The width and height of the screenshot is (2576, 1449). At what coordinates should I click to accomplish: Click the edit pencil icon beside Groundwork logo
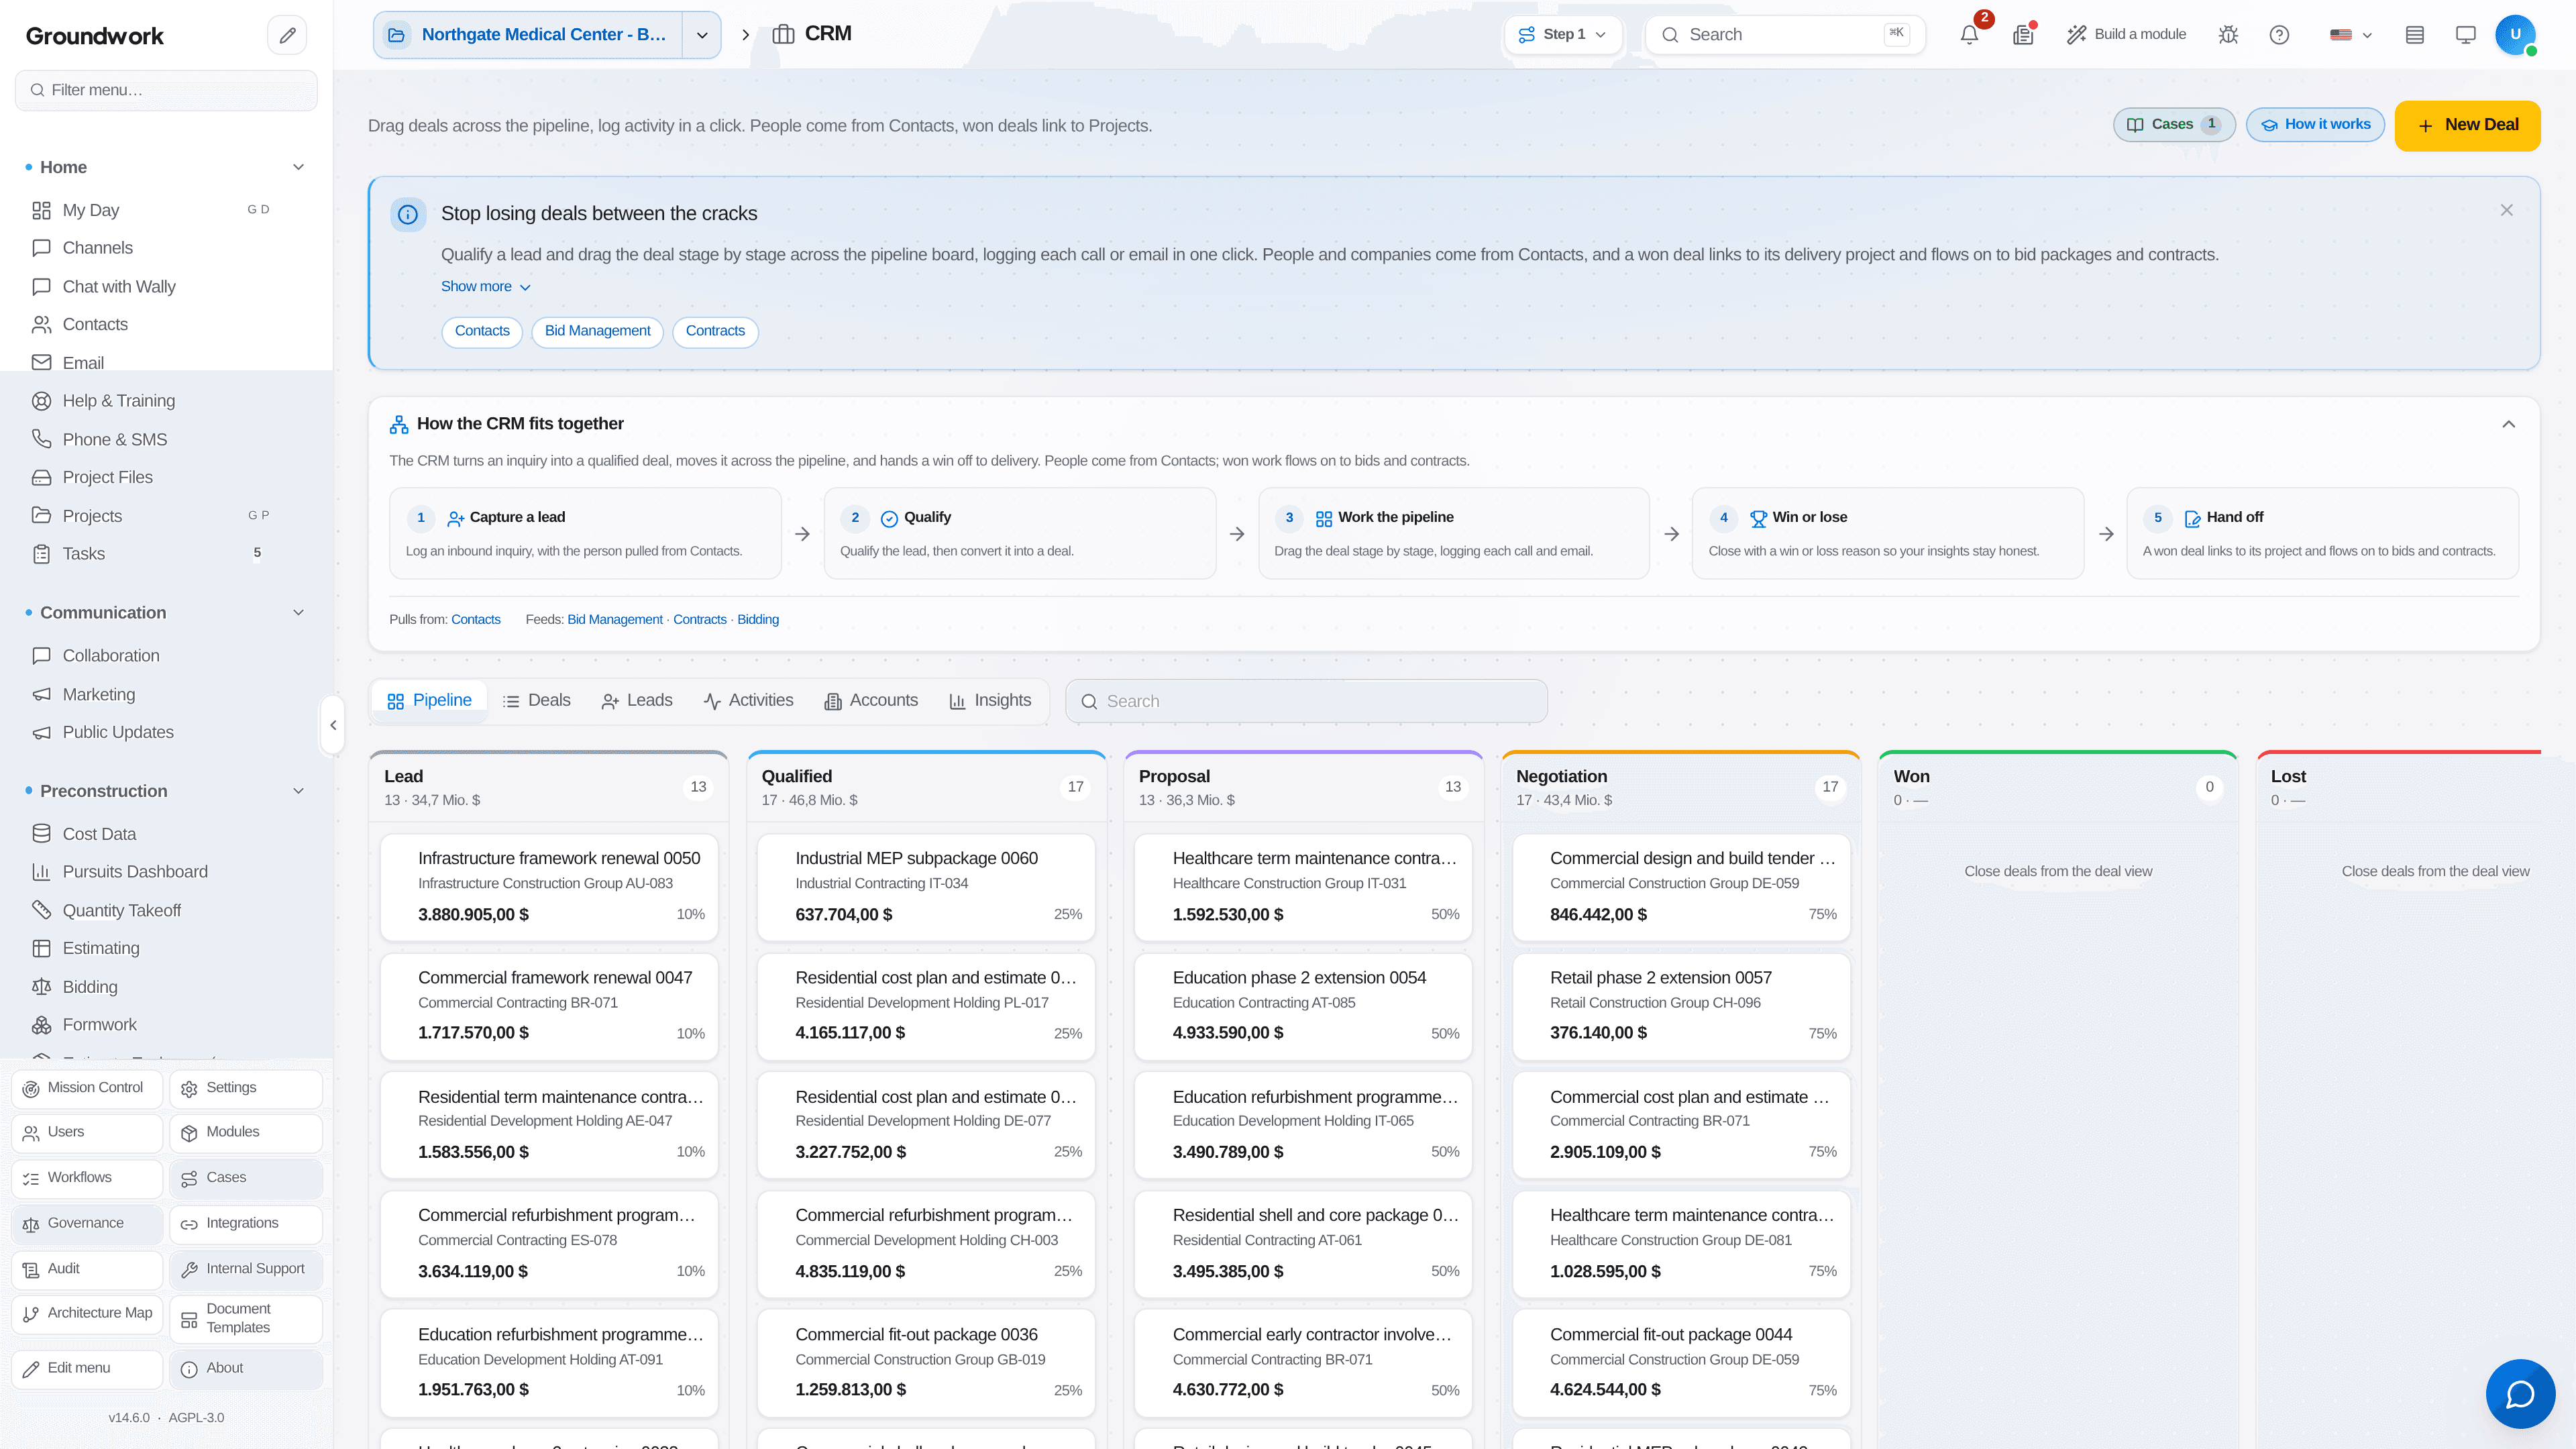(287, 35)
